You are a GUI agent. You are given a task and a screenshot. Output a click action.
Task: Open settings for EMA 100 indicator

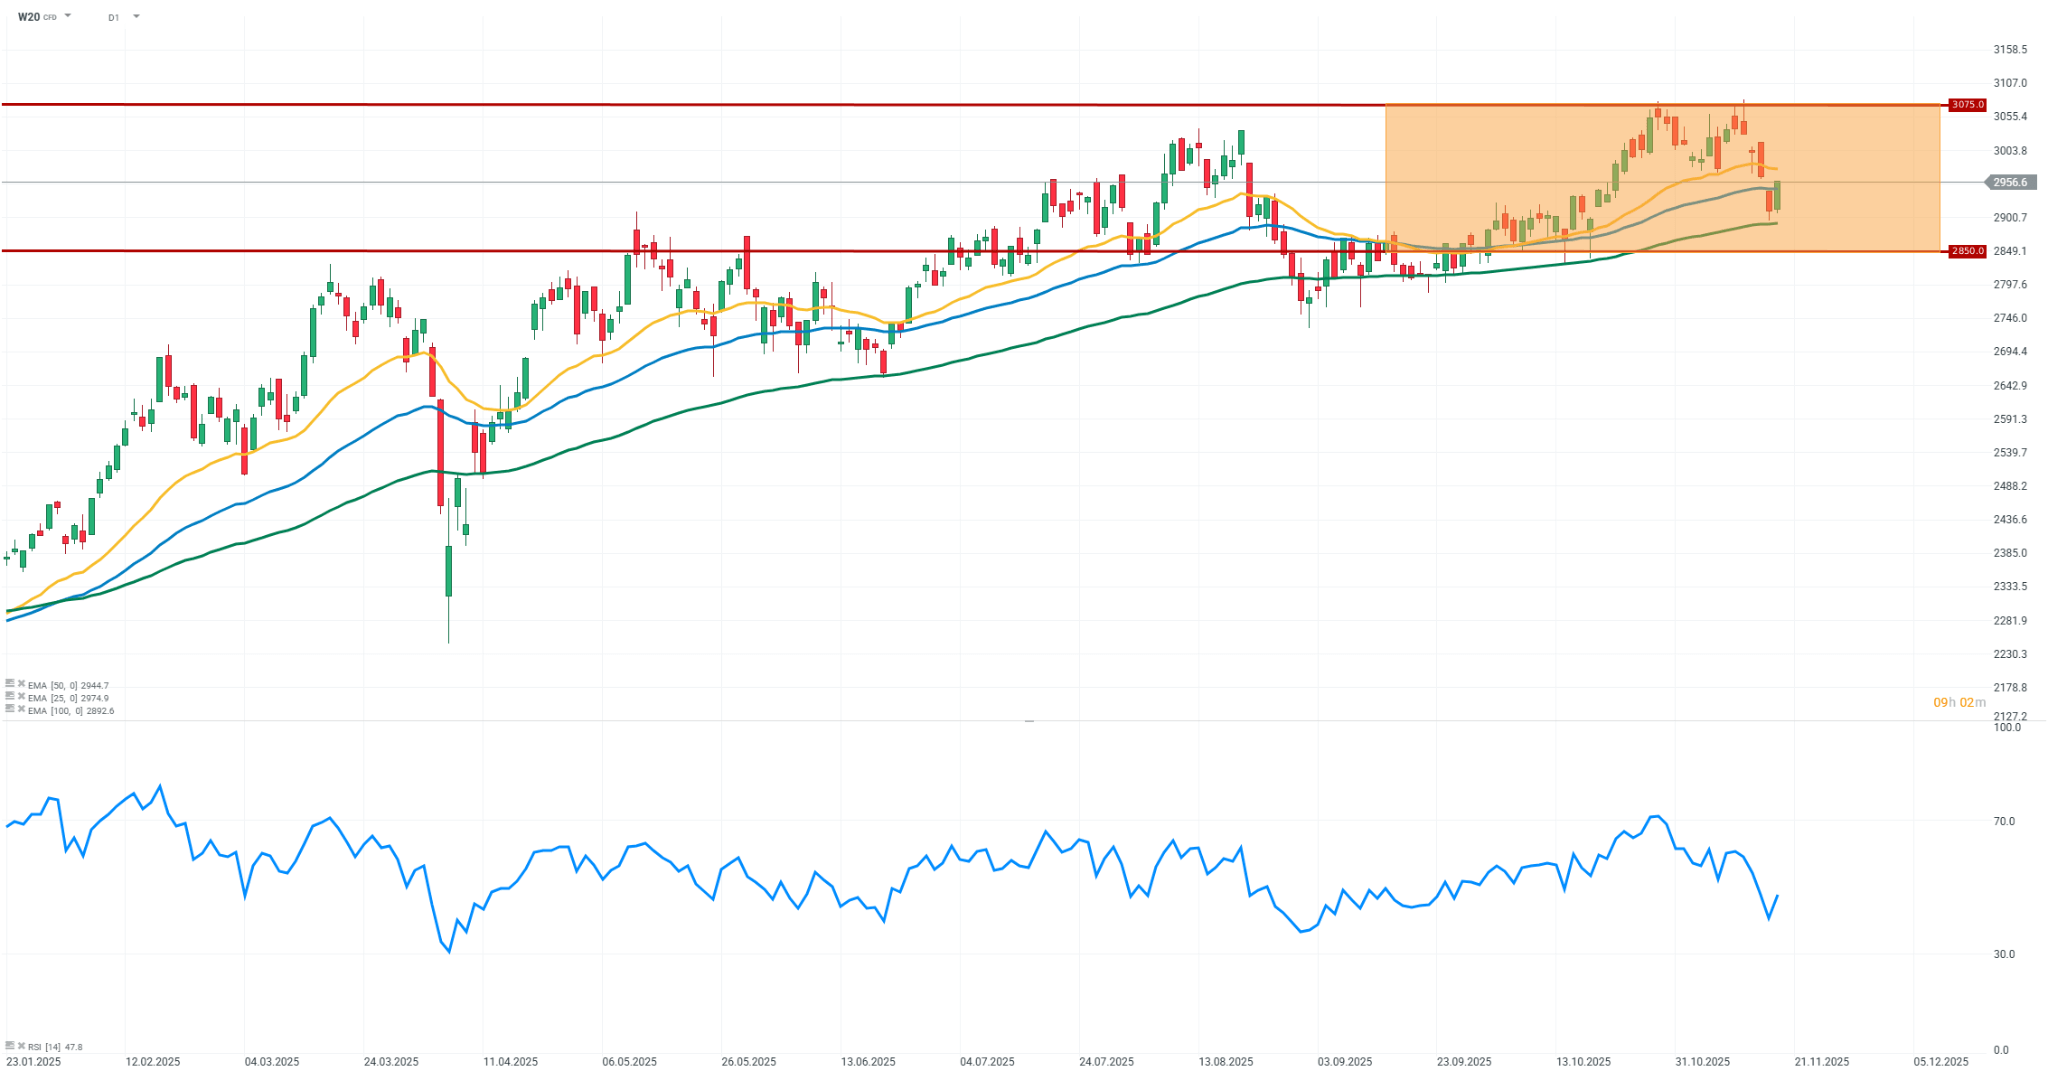[9, 709]
